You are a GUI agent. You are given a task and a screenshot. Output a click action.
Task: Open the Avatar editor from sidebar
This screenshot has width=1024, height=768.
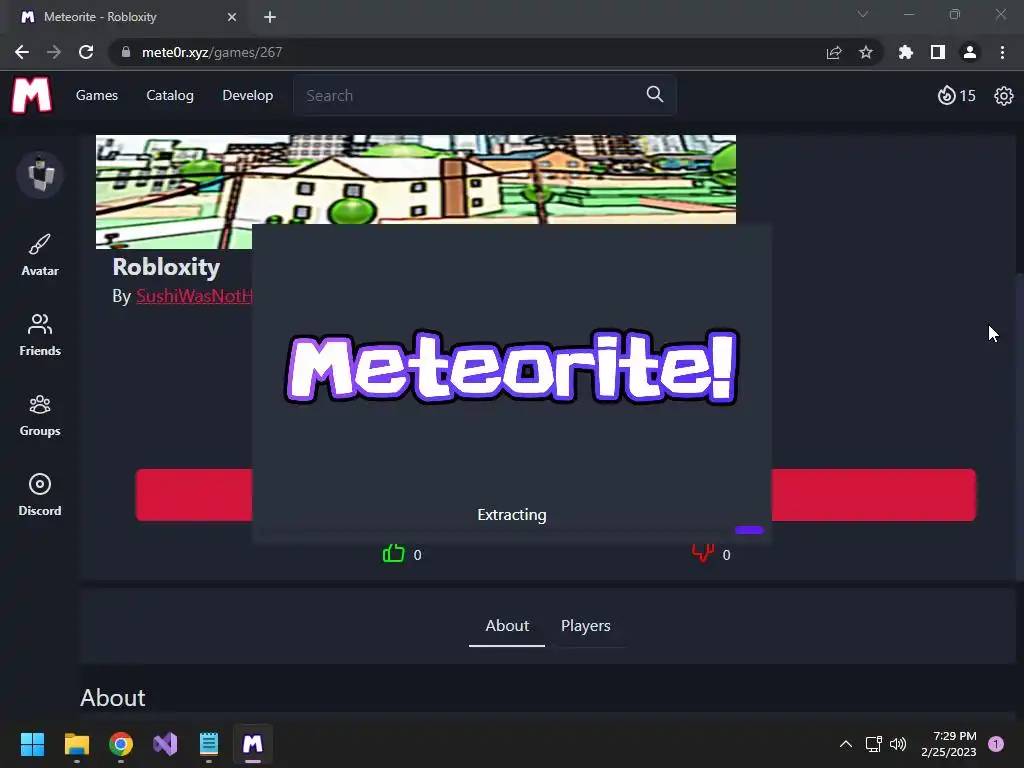pyautogui.click(x=40, y=255)
